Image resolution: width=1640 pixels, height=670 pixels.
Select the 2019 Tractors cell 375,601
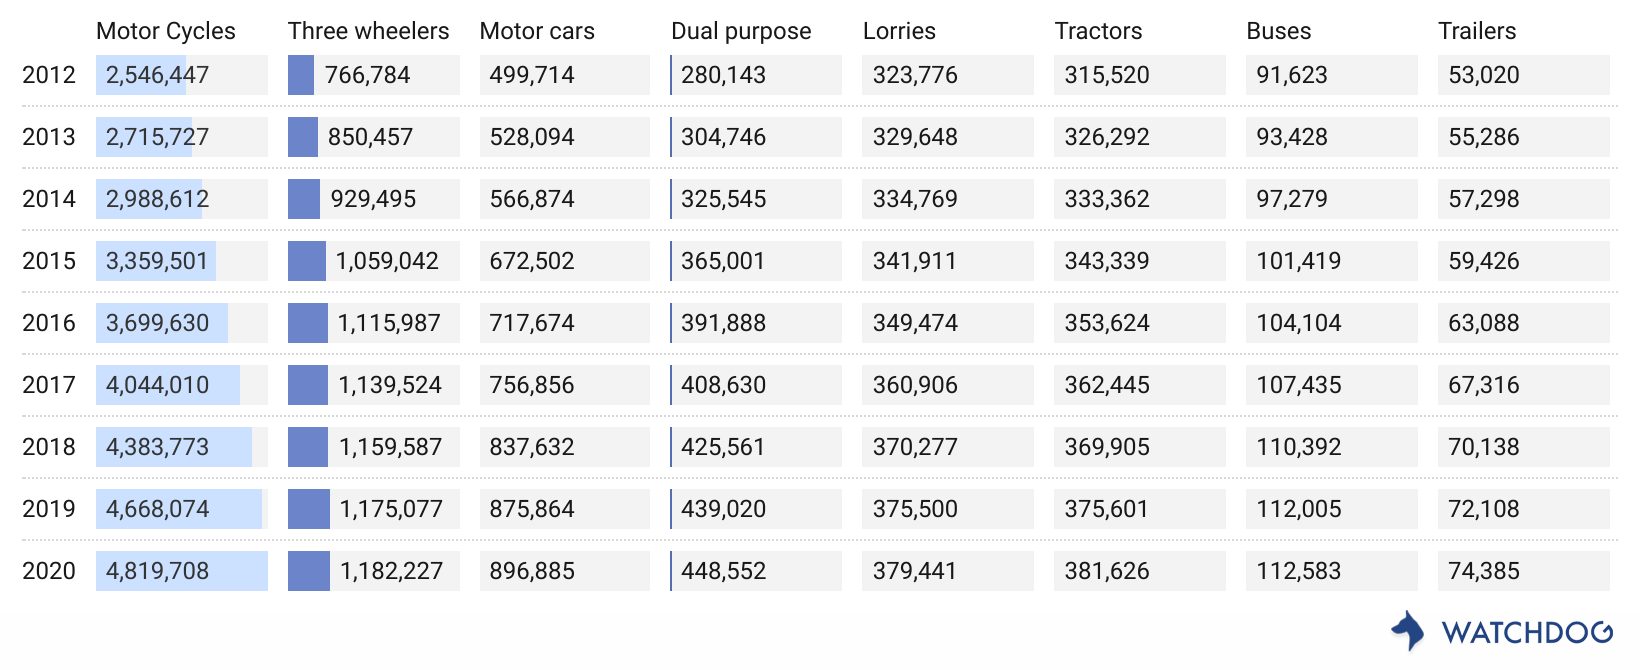(1140, 509)
